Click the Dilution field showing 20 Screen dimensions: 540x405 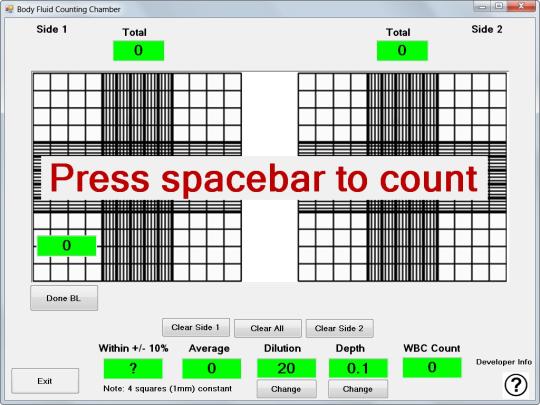(286, 368)
